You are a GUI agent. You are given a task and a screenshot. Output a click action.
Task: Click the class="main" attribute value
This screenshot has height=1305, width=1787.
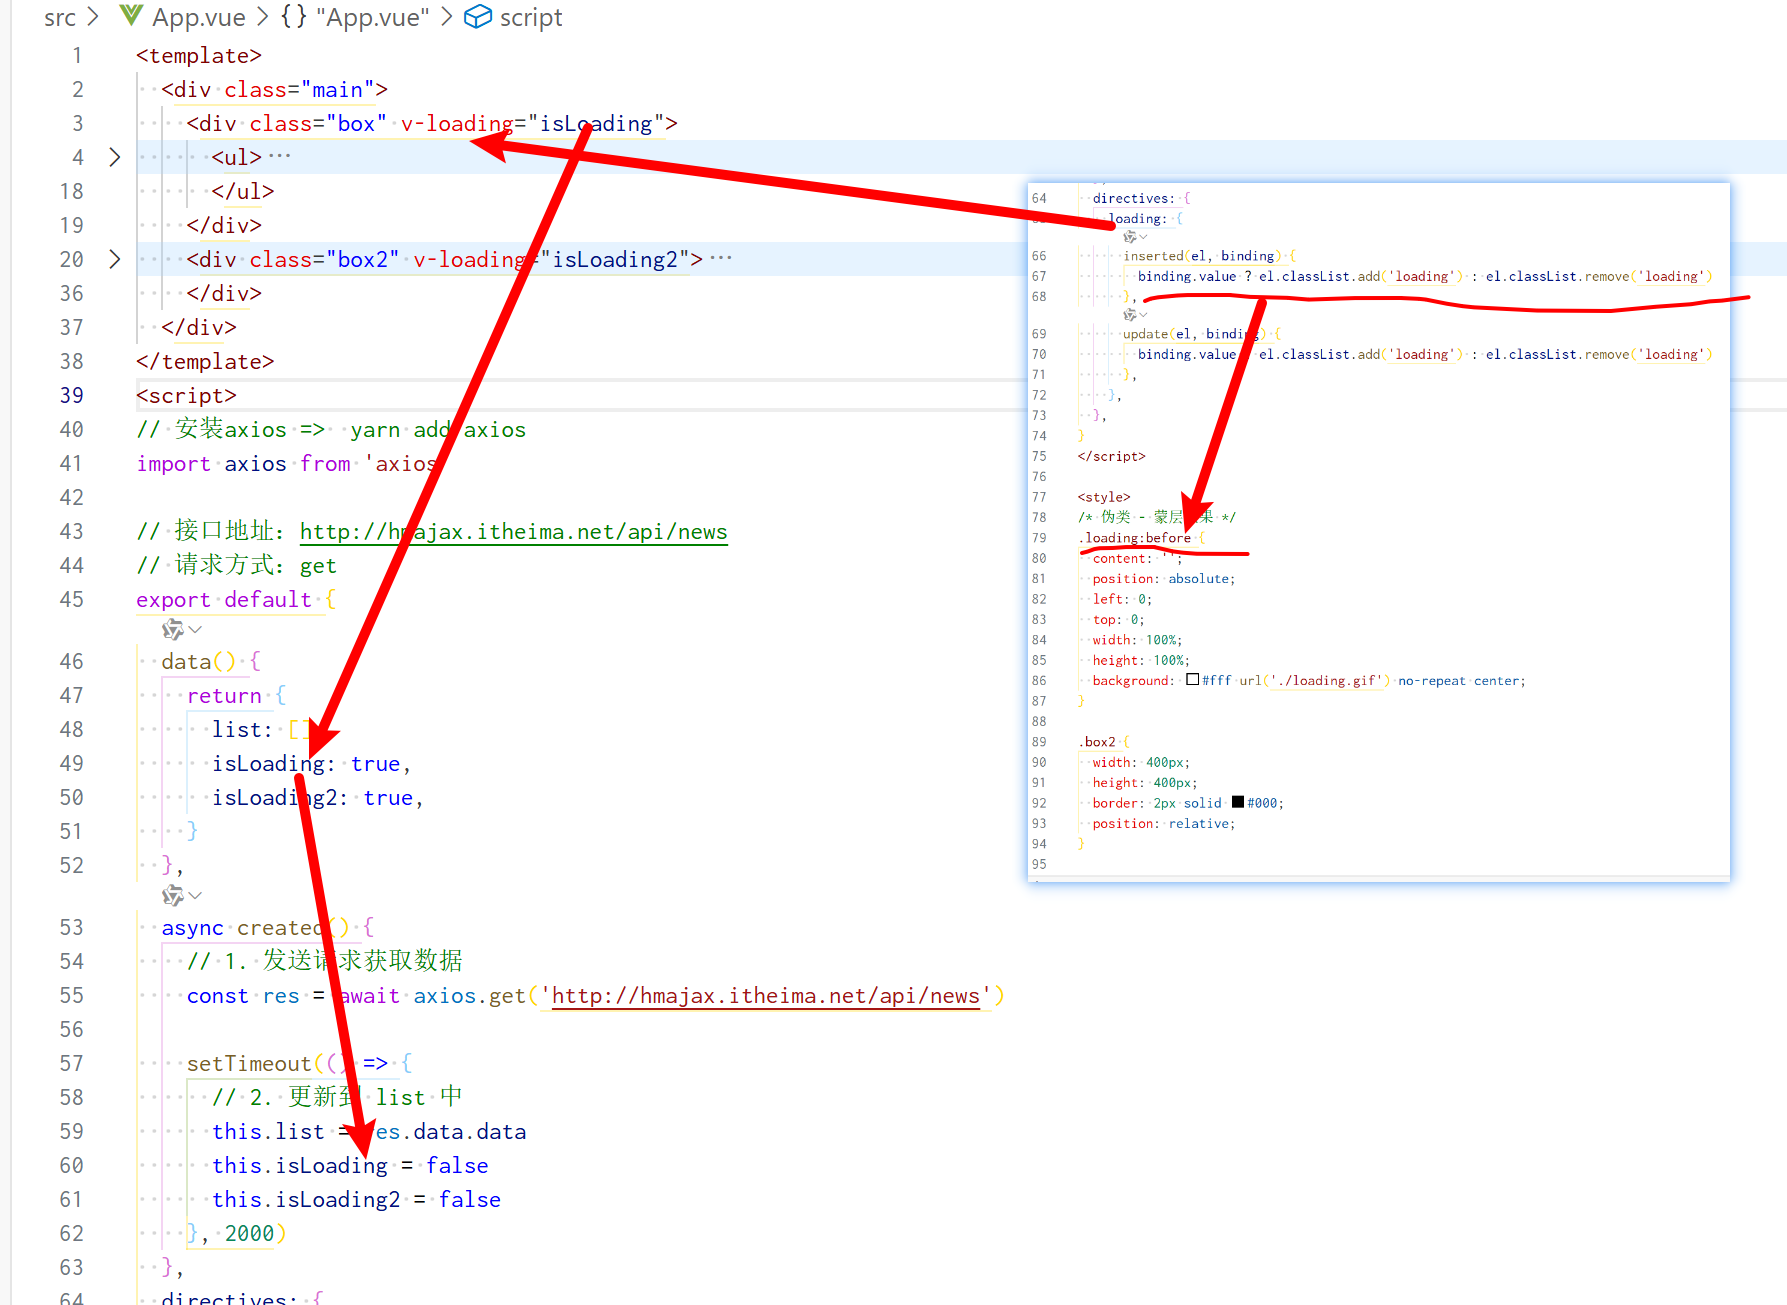(337, 89)
